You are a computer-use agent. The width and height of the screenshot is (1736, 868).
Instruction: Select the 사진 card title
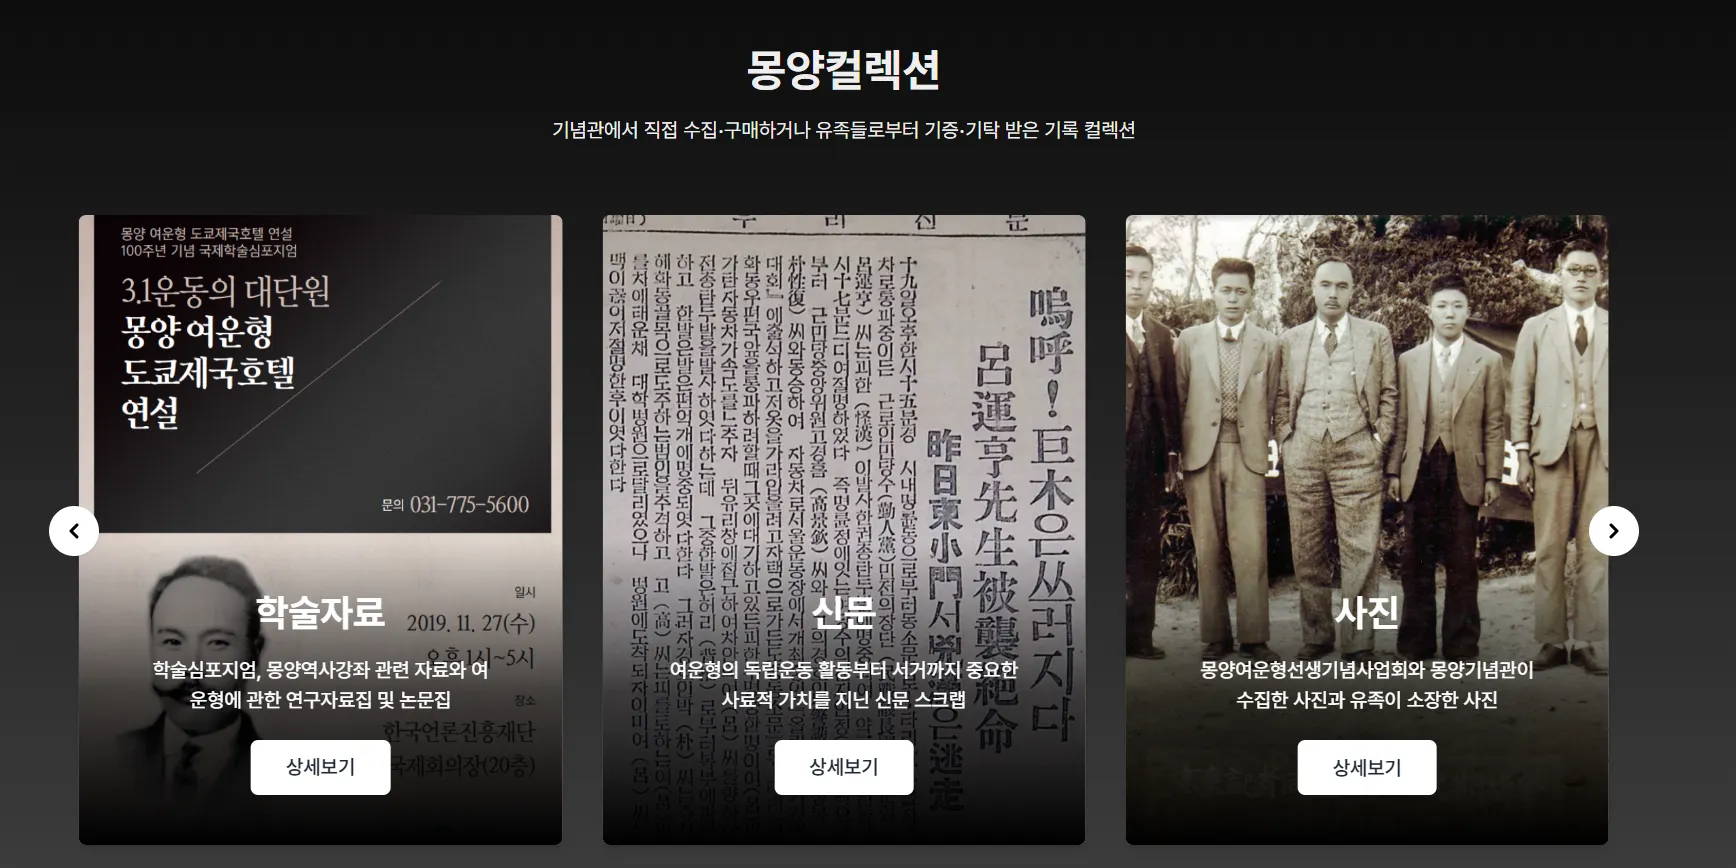point(1367,611)
